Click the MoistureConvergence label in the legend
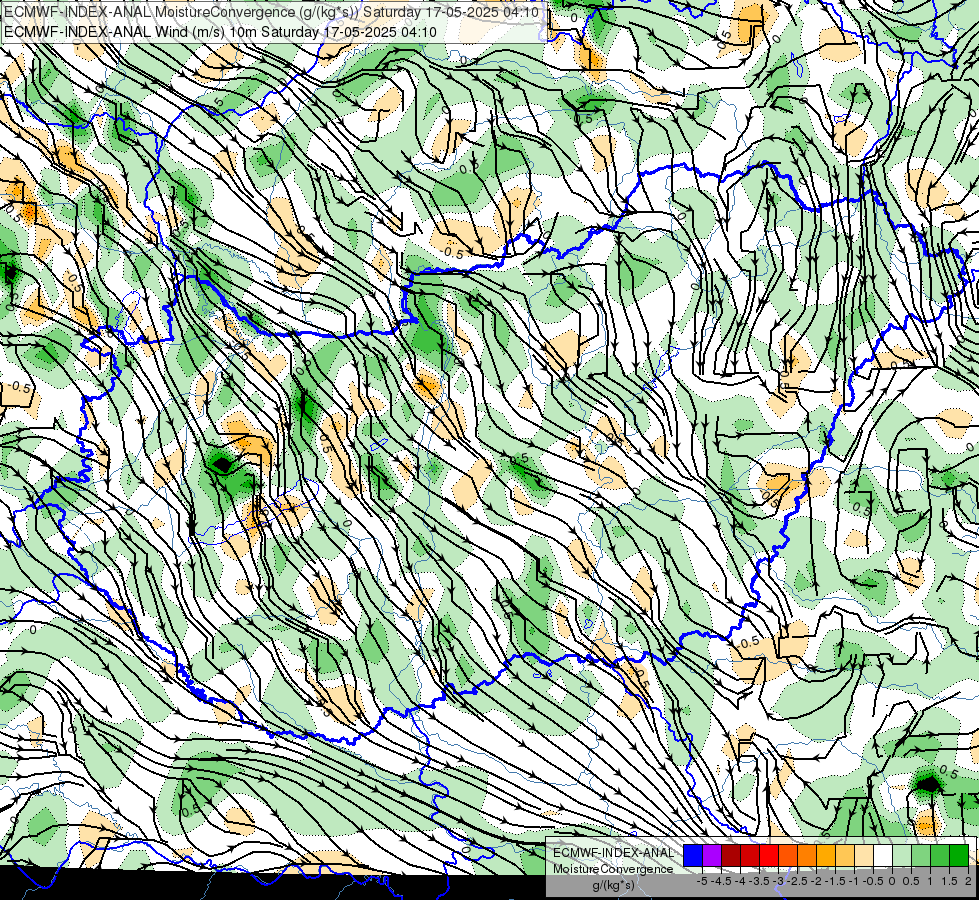This screenshot has height=900, width=979. 613,869
